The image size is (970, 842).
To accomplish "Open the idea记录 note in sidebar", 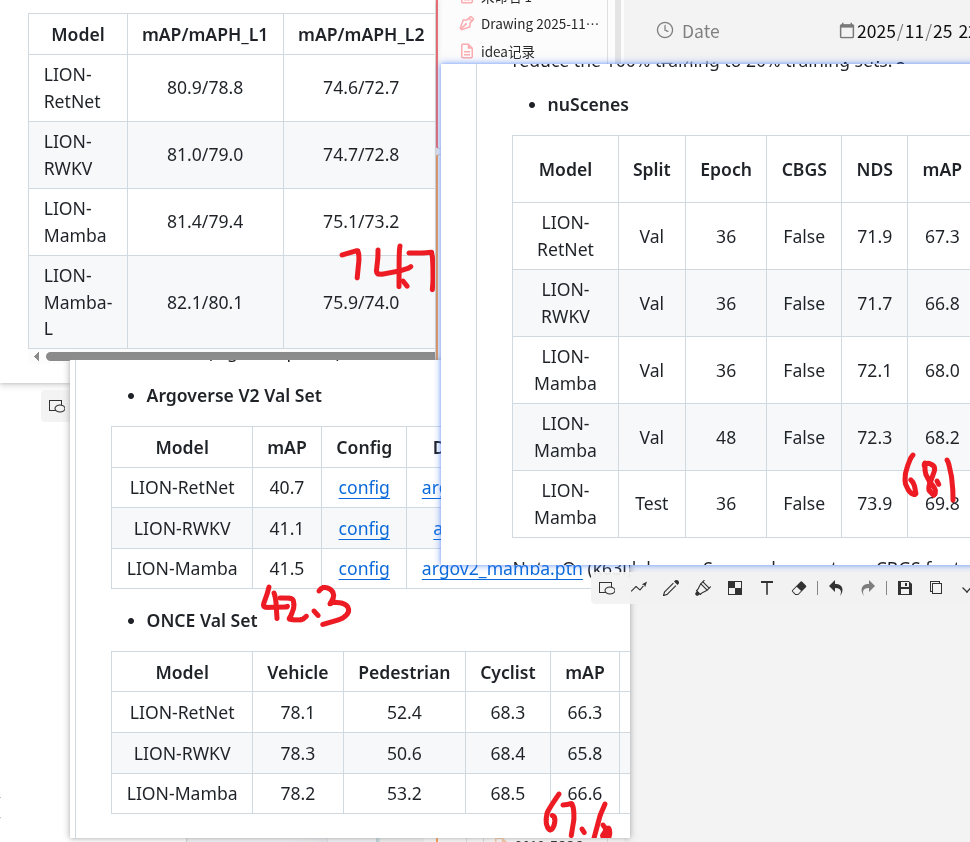I will 507,52.
